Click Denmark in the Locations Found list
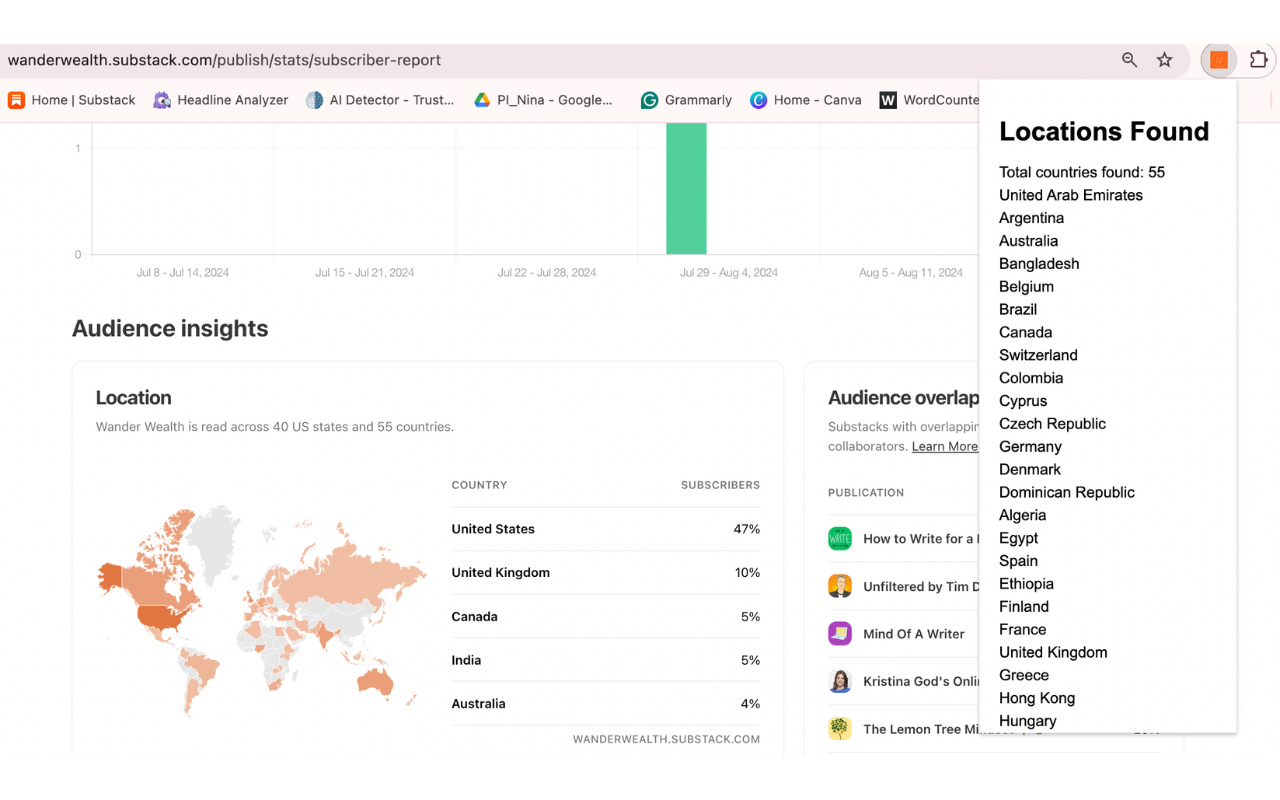This screenshot has width=1280, height=800. click(1030, 470)
